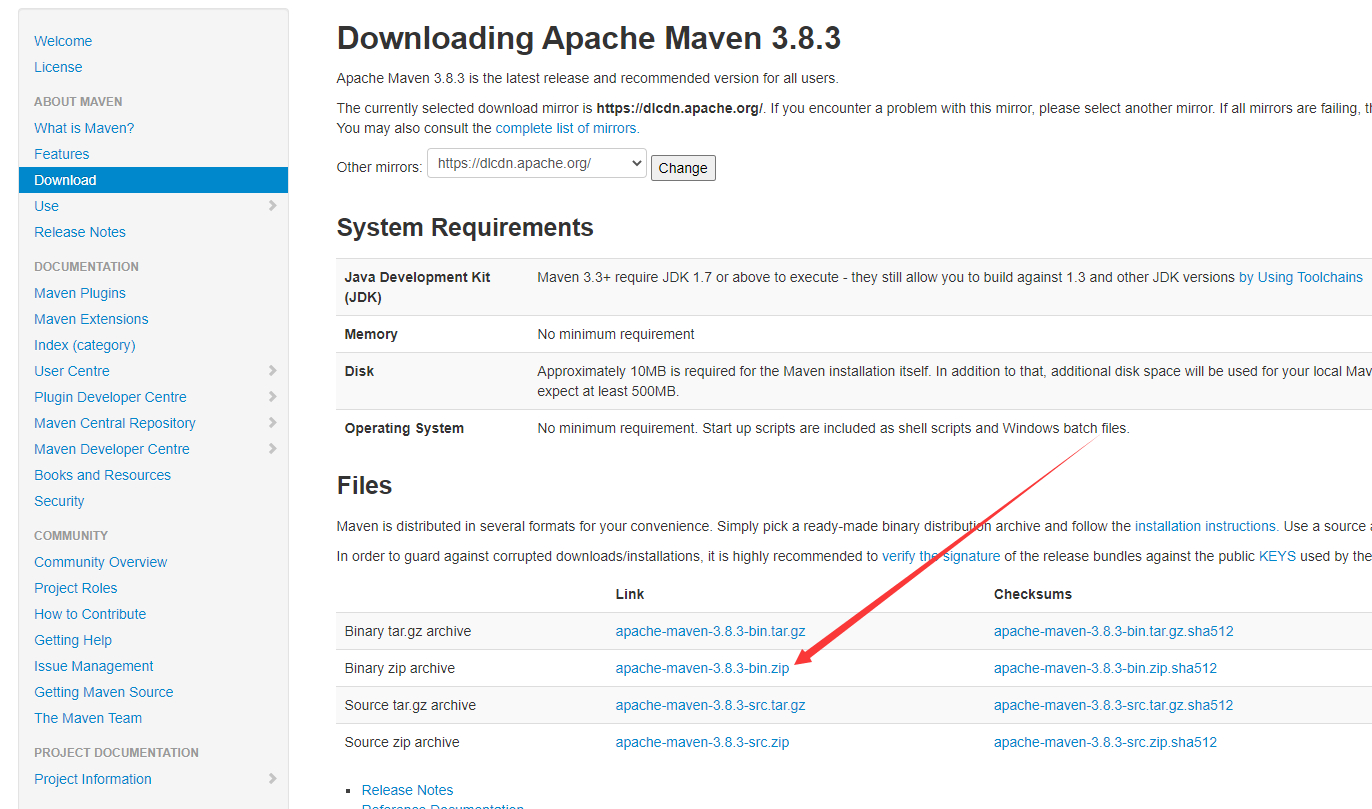Screen dimensions: 1372x809
Task: Download apache-maven-3.8.3-bin.zip
Action: [x=703, y=668]
